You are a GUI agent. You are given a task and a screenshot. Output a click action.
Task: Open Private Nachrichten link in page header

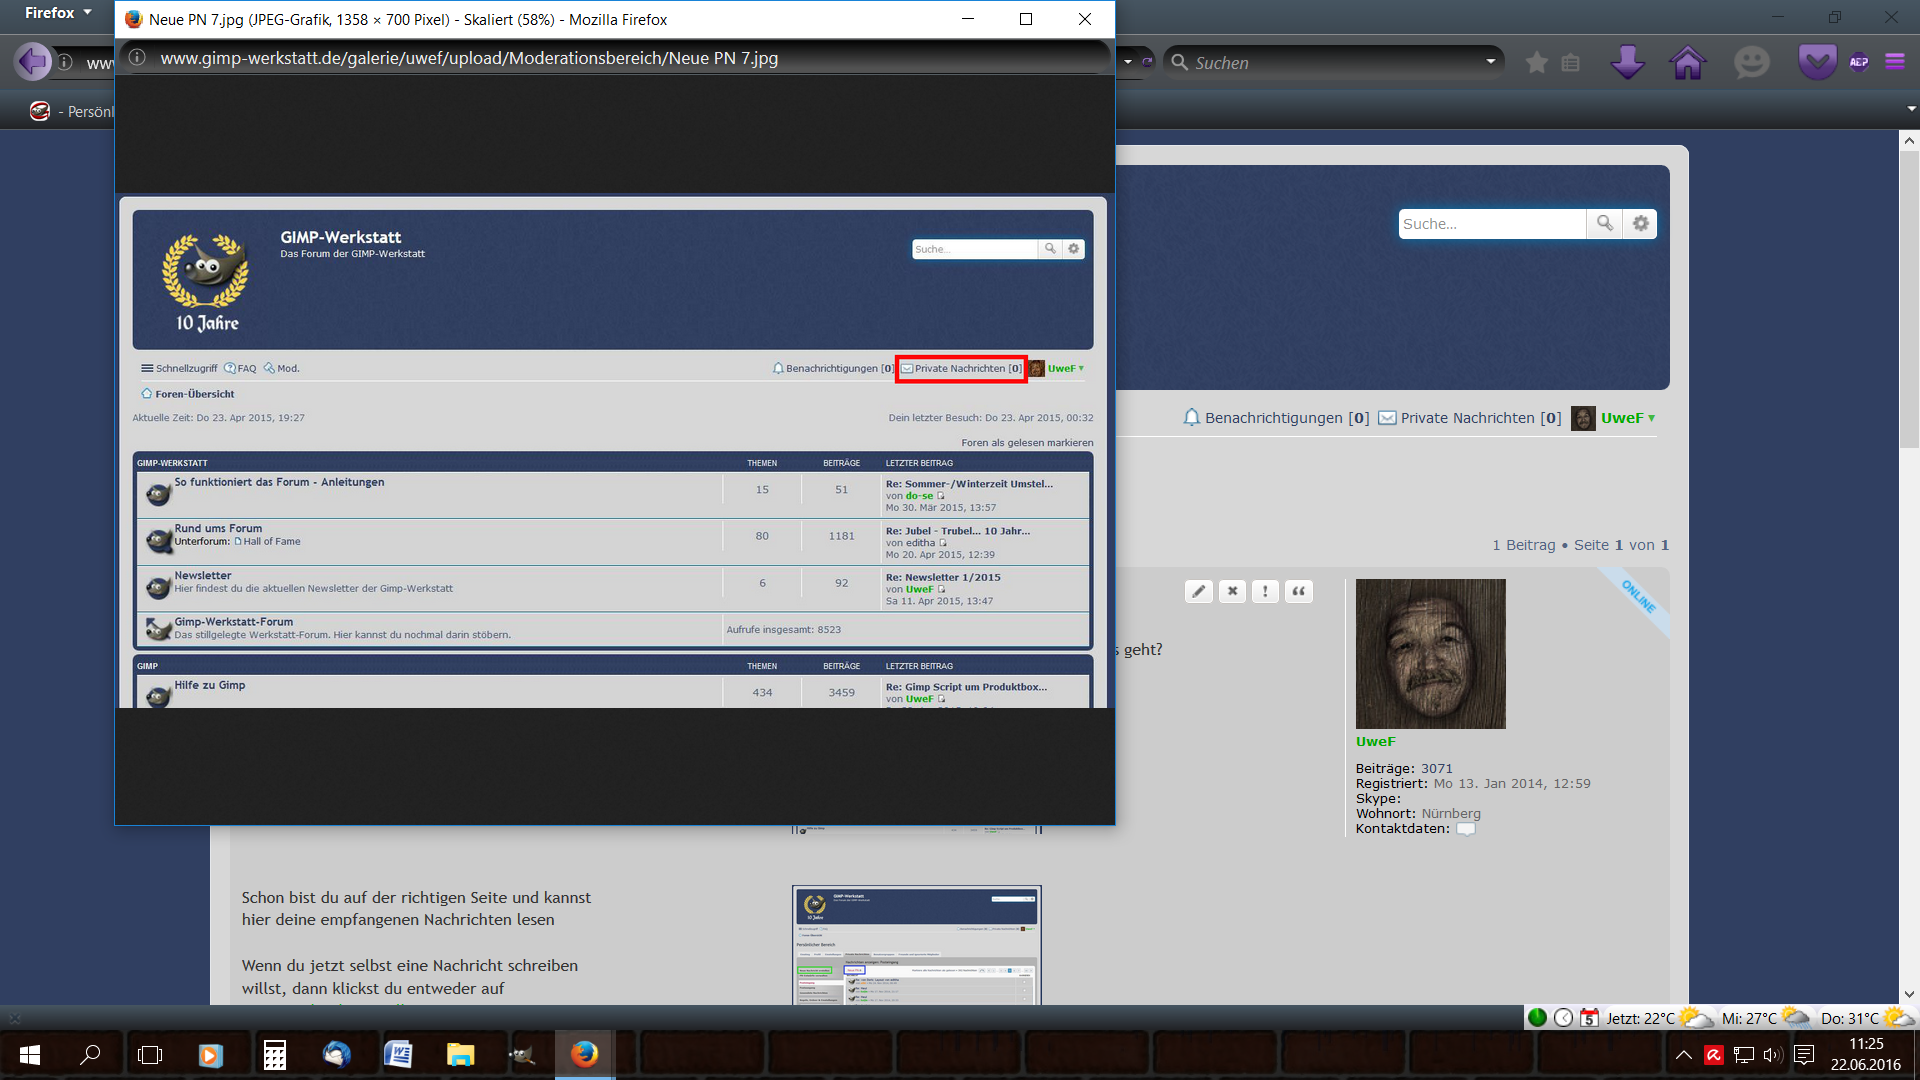[x=1469, y=418]
